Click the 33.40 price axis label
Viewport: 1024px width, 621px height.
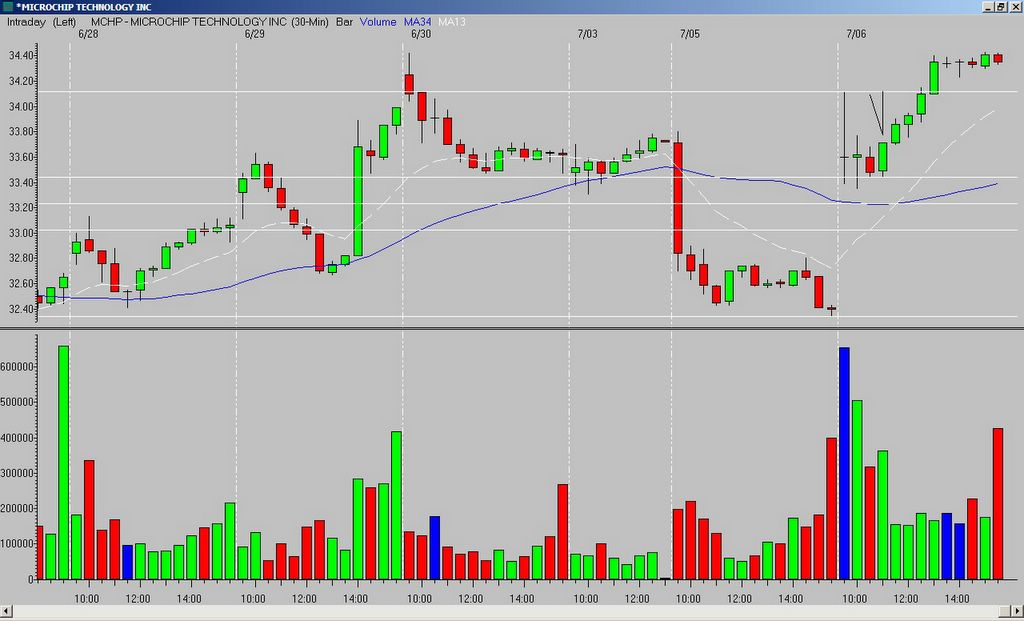tap(21, 182)
